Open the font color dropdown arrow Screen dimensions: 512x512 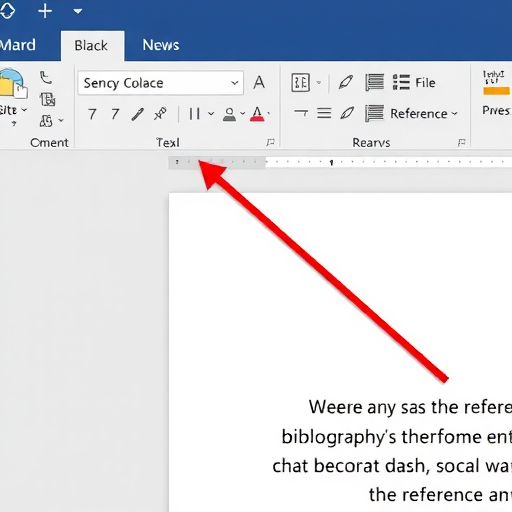click(269, 114)
